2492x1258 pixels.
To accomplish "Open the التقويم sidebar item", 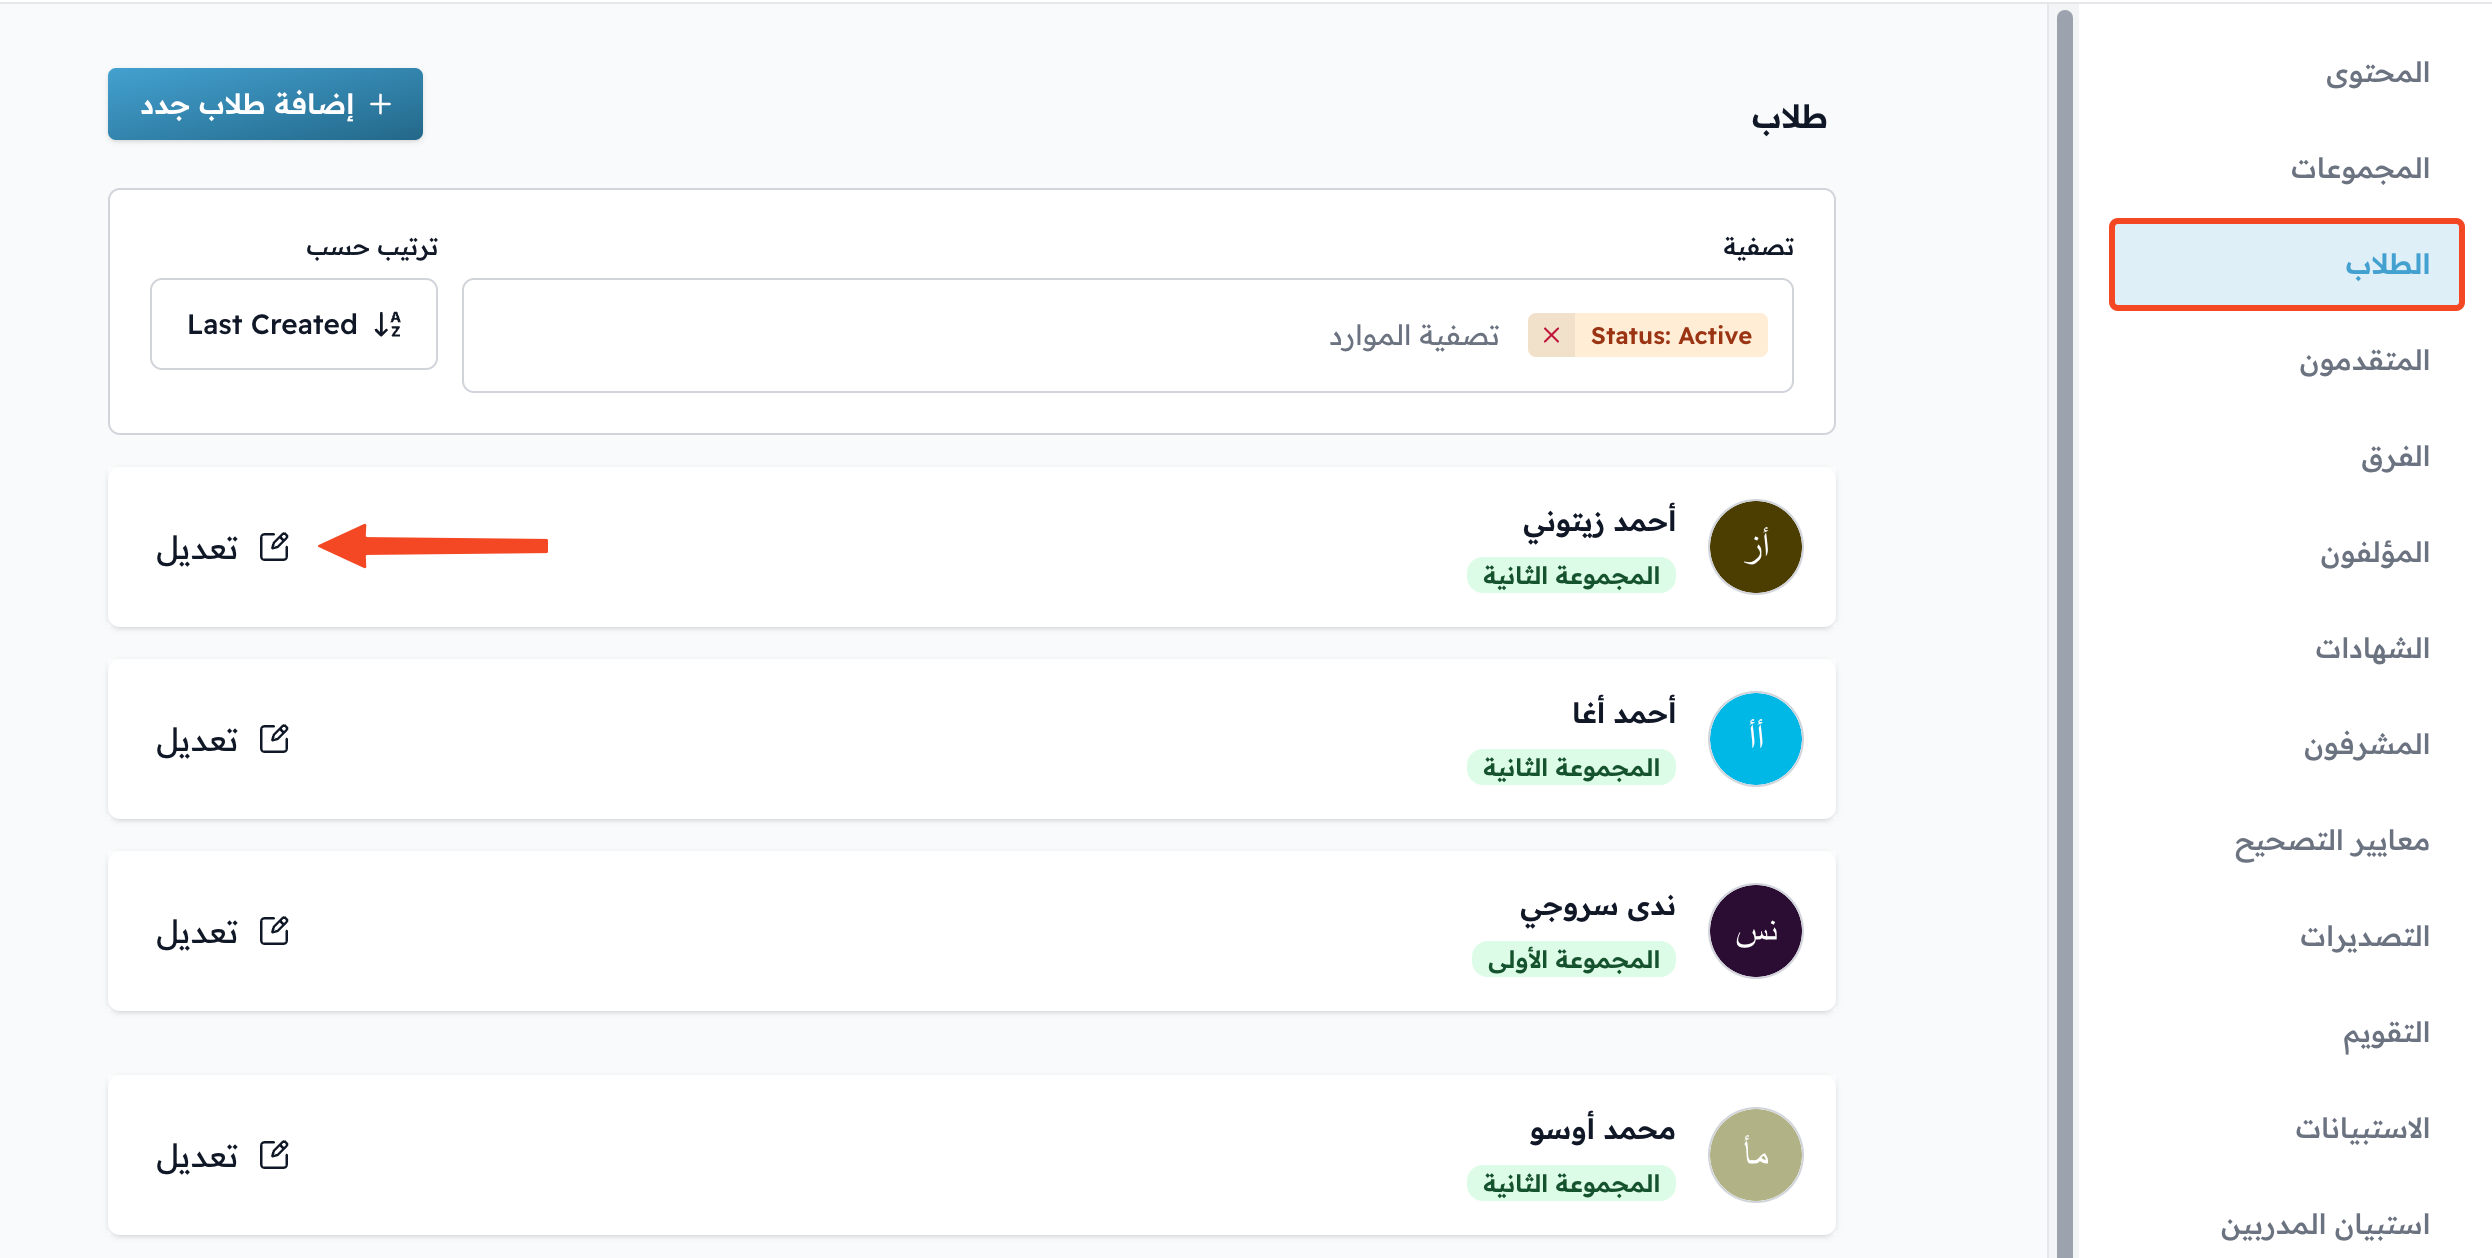I will (x=2386, y=1033).
